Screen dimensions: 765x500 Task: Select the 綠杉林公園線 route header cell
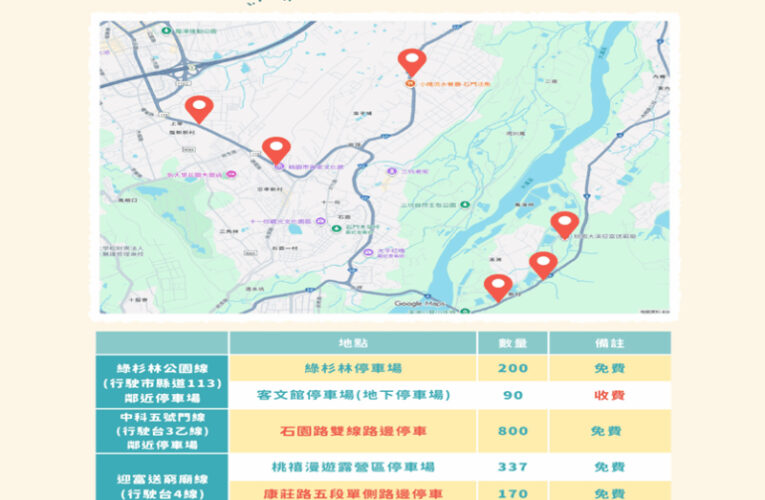click(162, 381)
